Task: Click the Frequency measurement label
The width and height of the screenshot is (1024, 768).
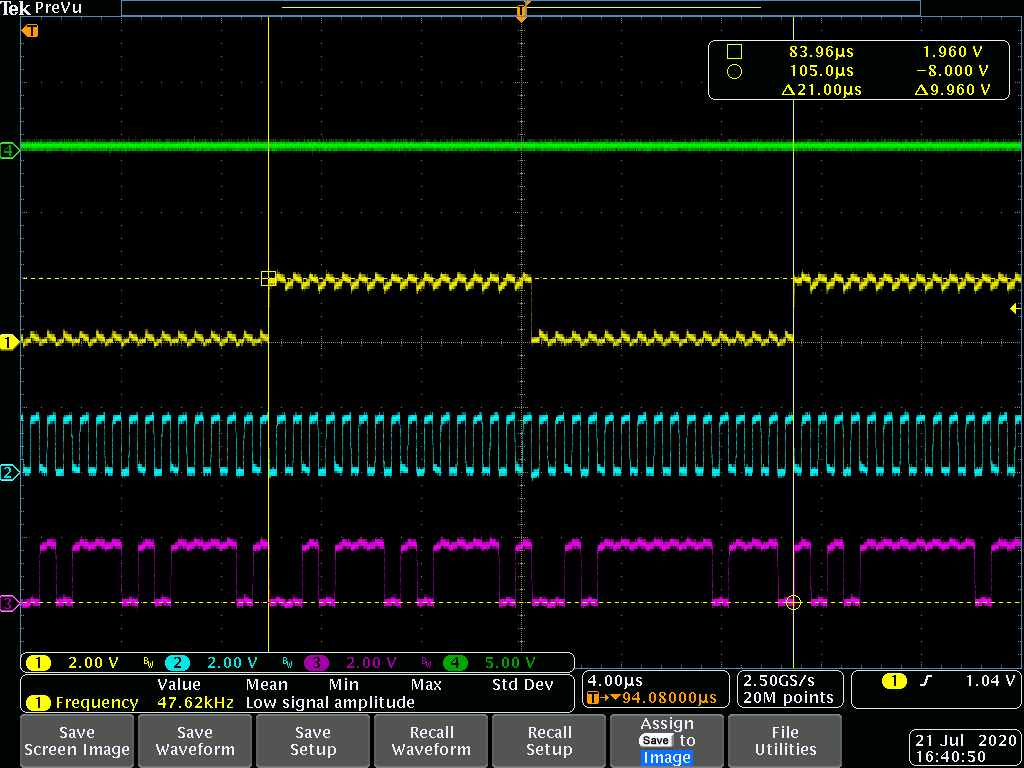Action: point(97,703)
